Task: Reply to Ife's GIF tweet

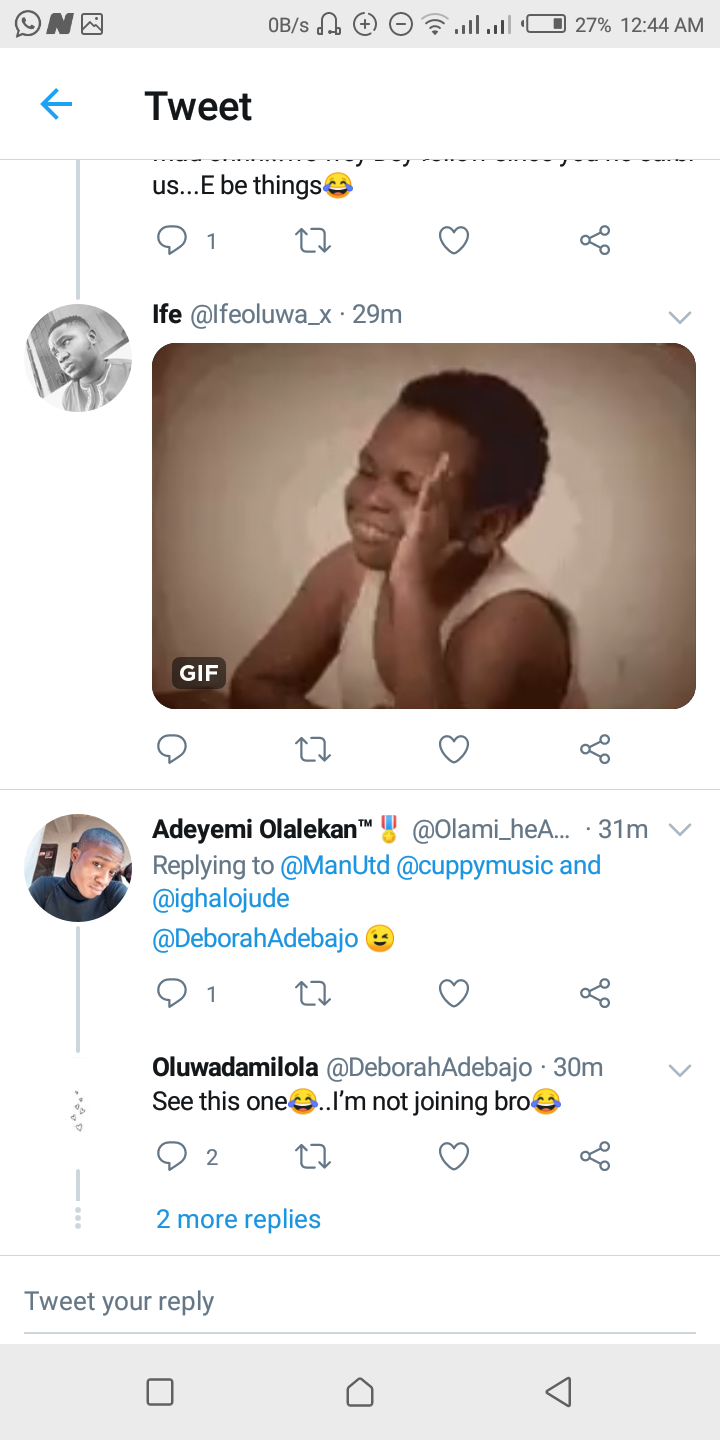Action: (x=172, y=749)
